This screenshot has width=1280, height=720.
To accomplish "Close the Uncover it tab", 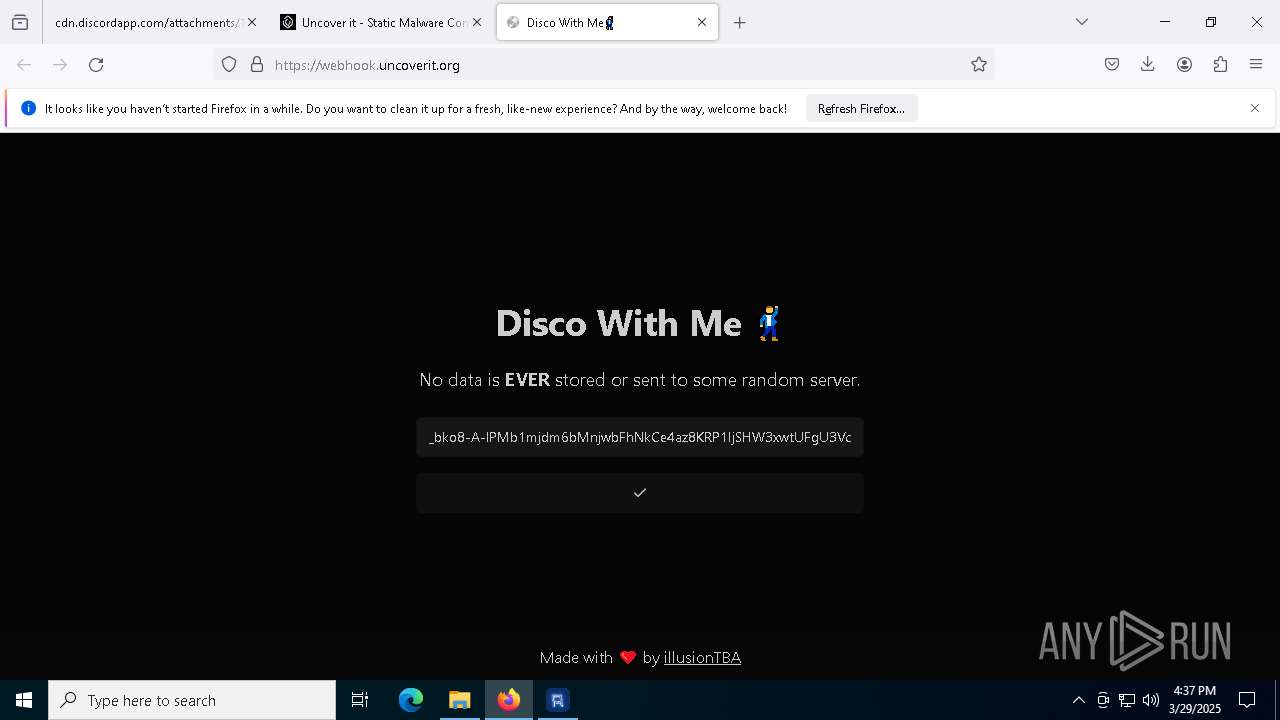I will click(x=476, y=22).
